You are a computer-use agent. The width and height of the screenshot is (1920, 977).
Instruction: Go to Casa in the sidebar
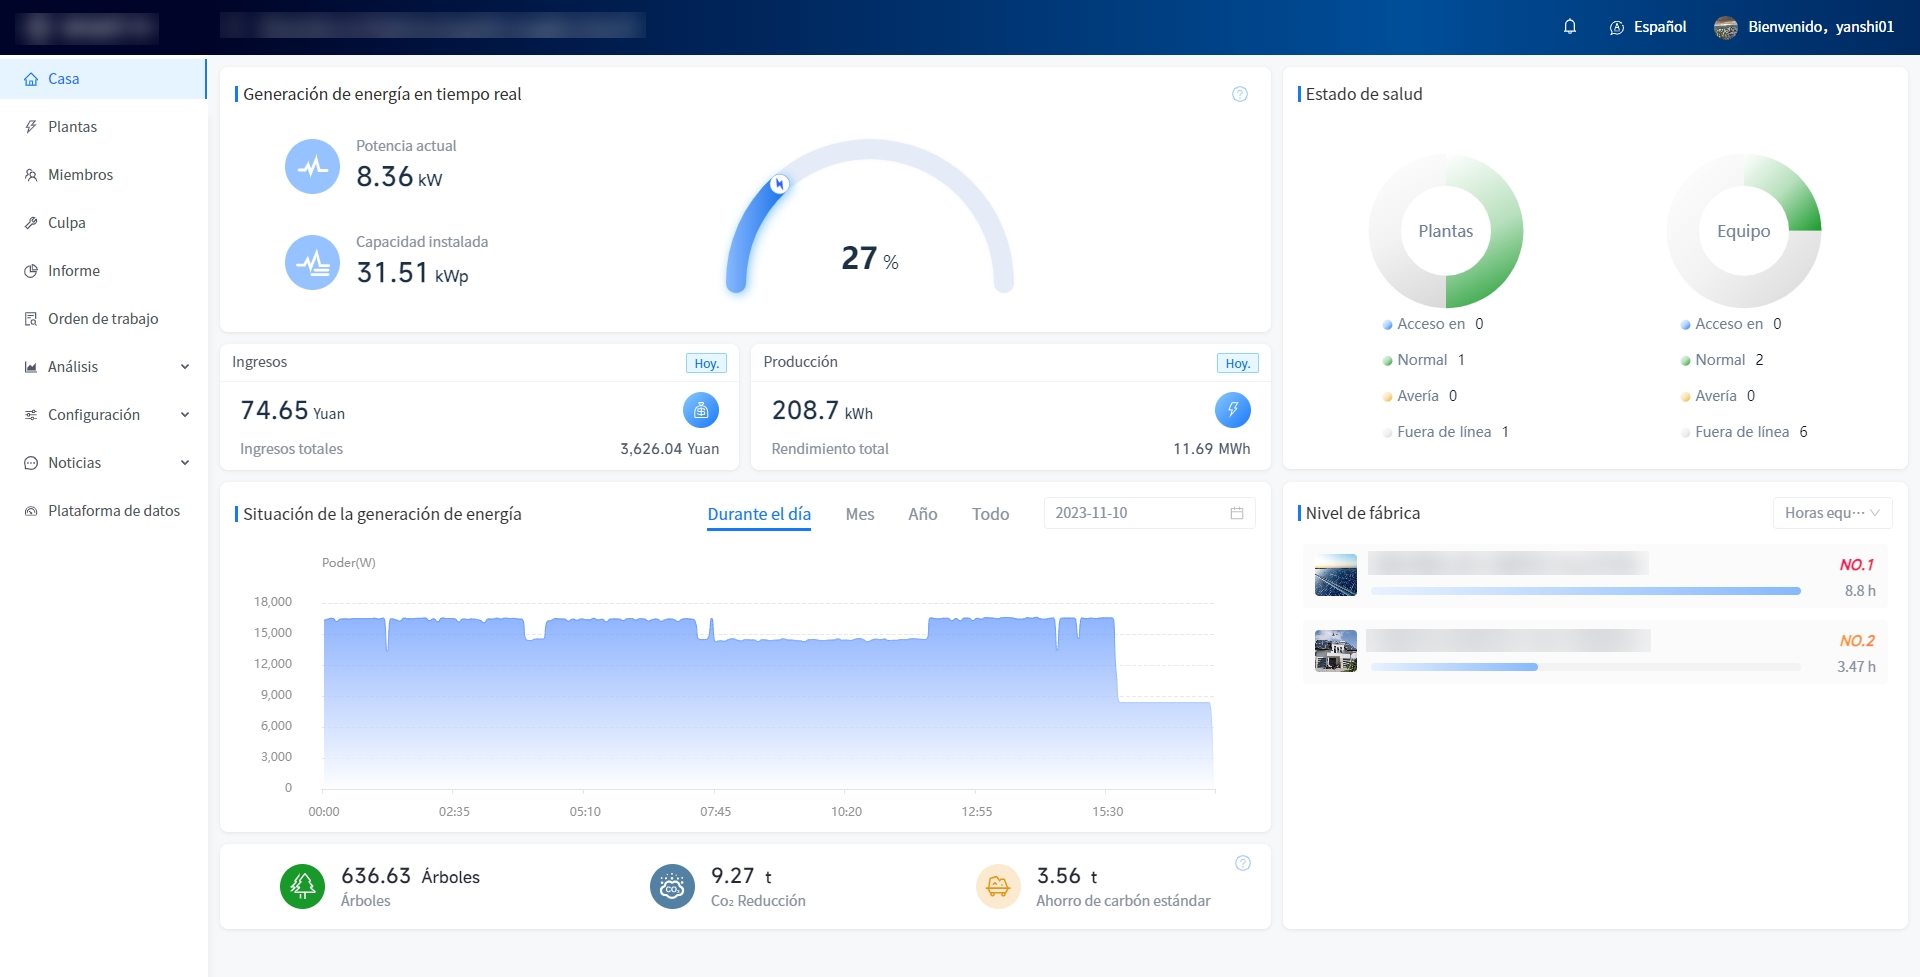point(103,79)
